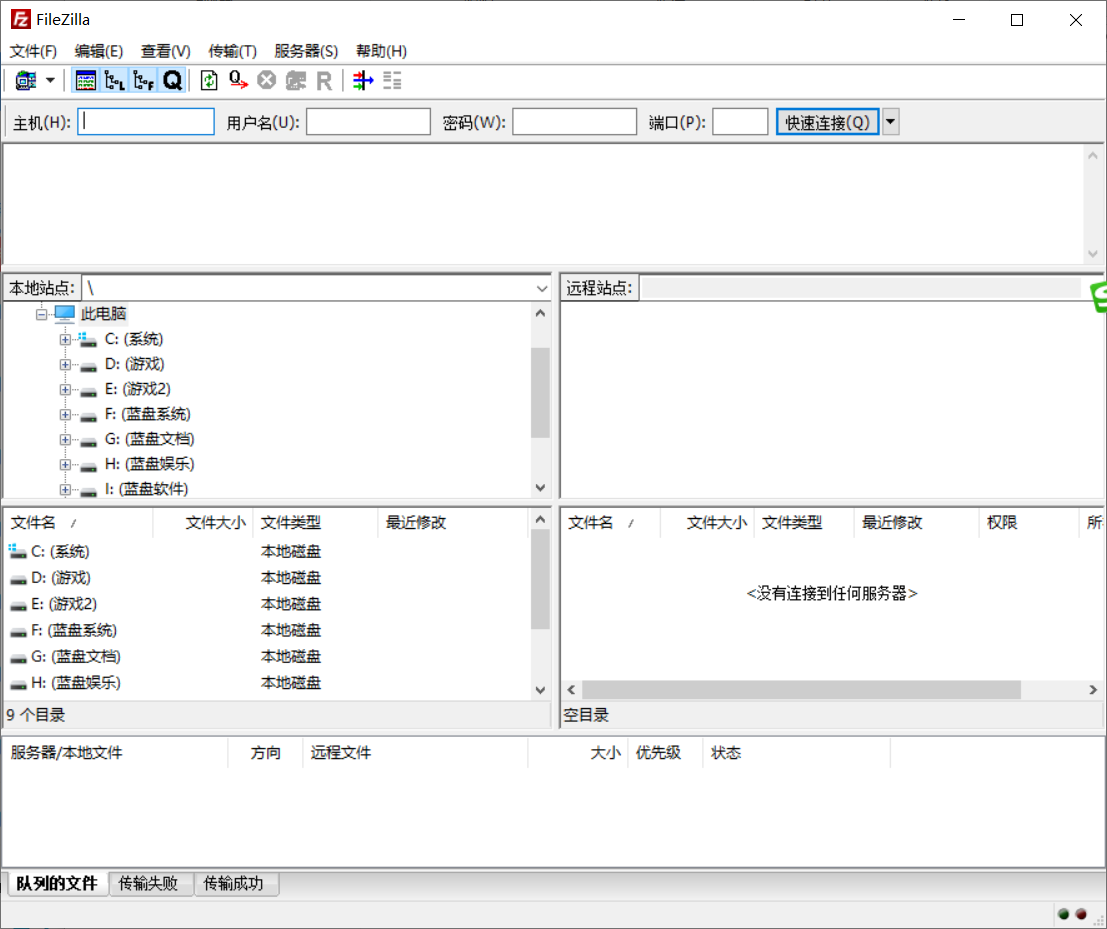Expand the D: (游戏) drive node

[x=65, y=364]
